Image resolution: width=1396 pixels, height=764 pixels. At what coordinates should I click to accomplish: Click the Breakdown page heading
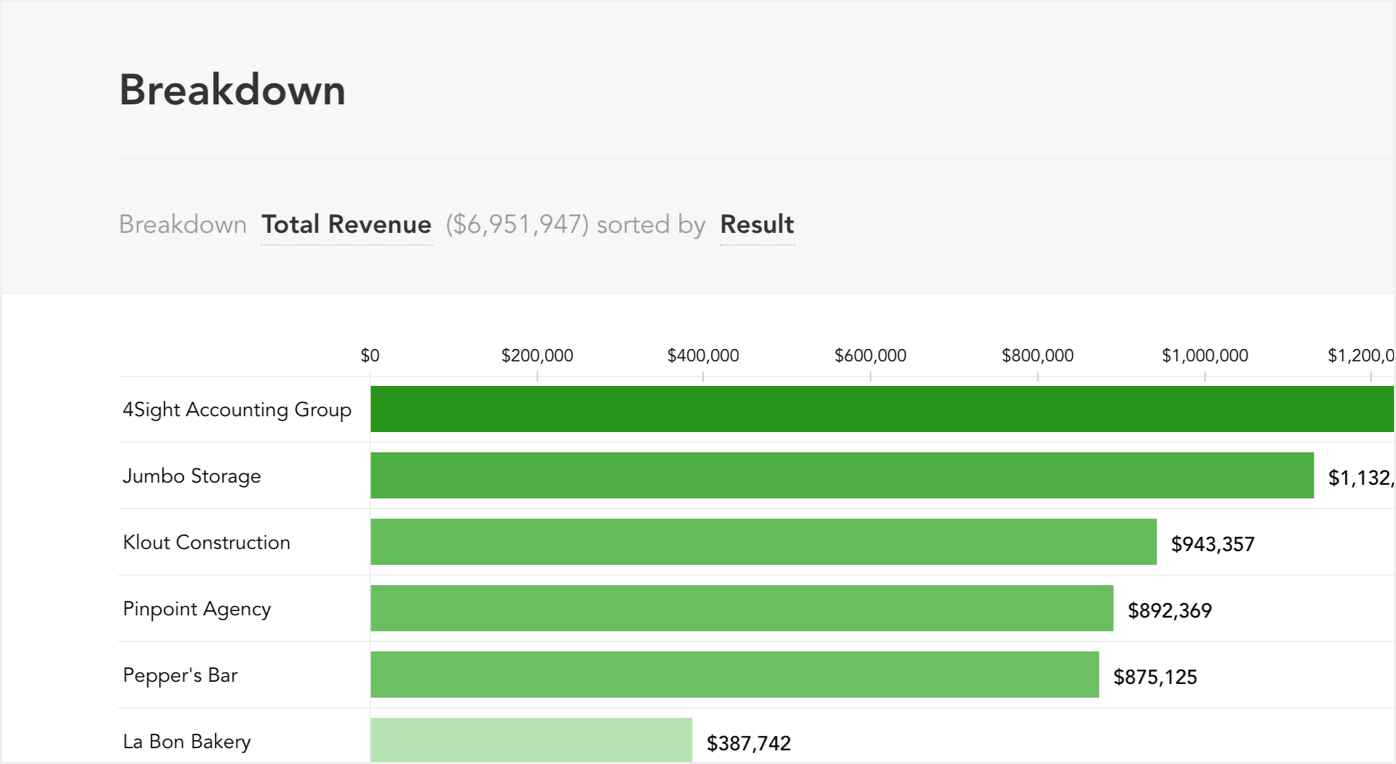(232, 90)
